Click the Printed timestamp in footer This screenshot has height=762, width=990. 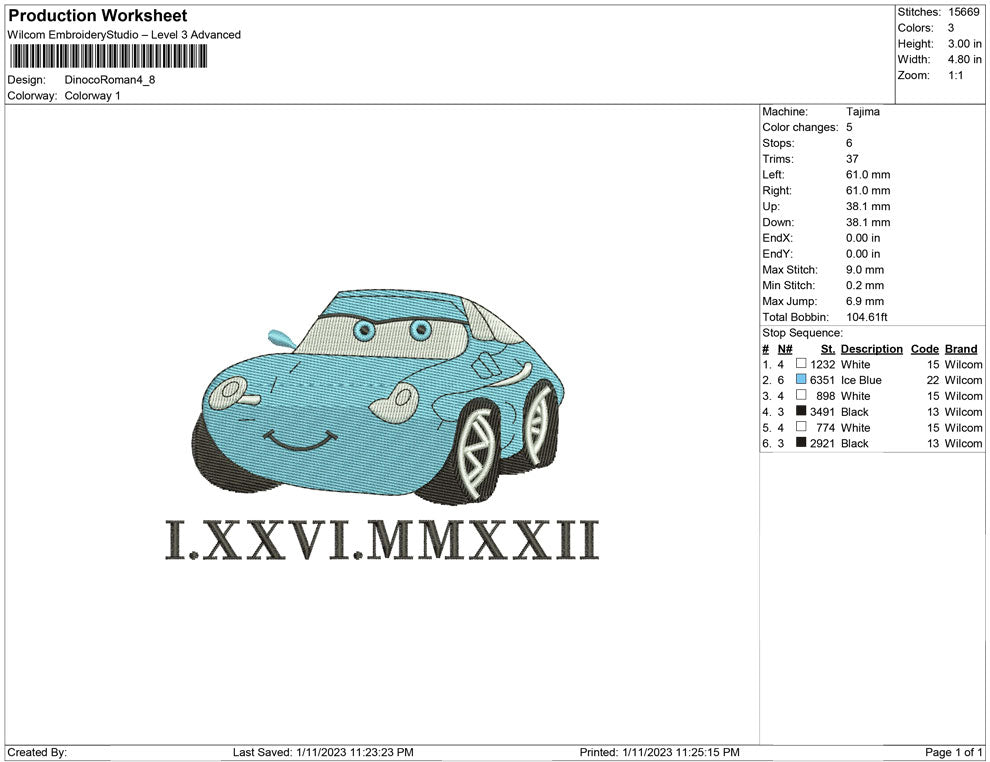click(659, 752)
